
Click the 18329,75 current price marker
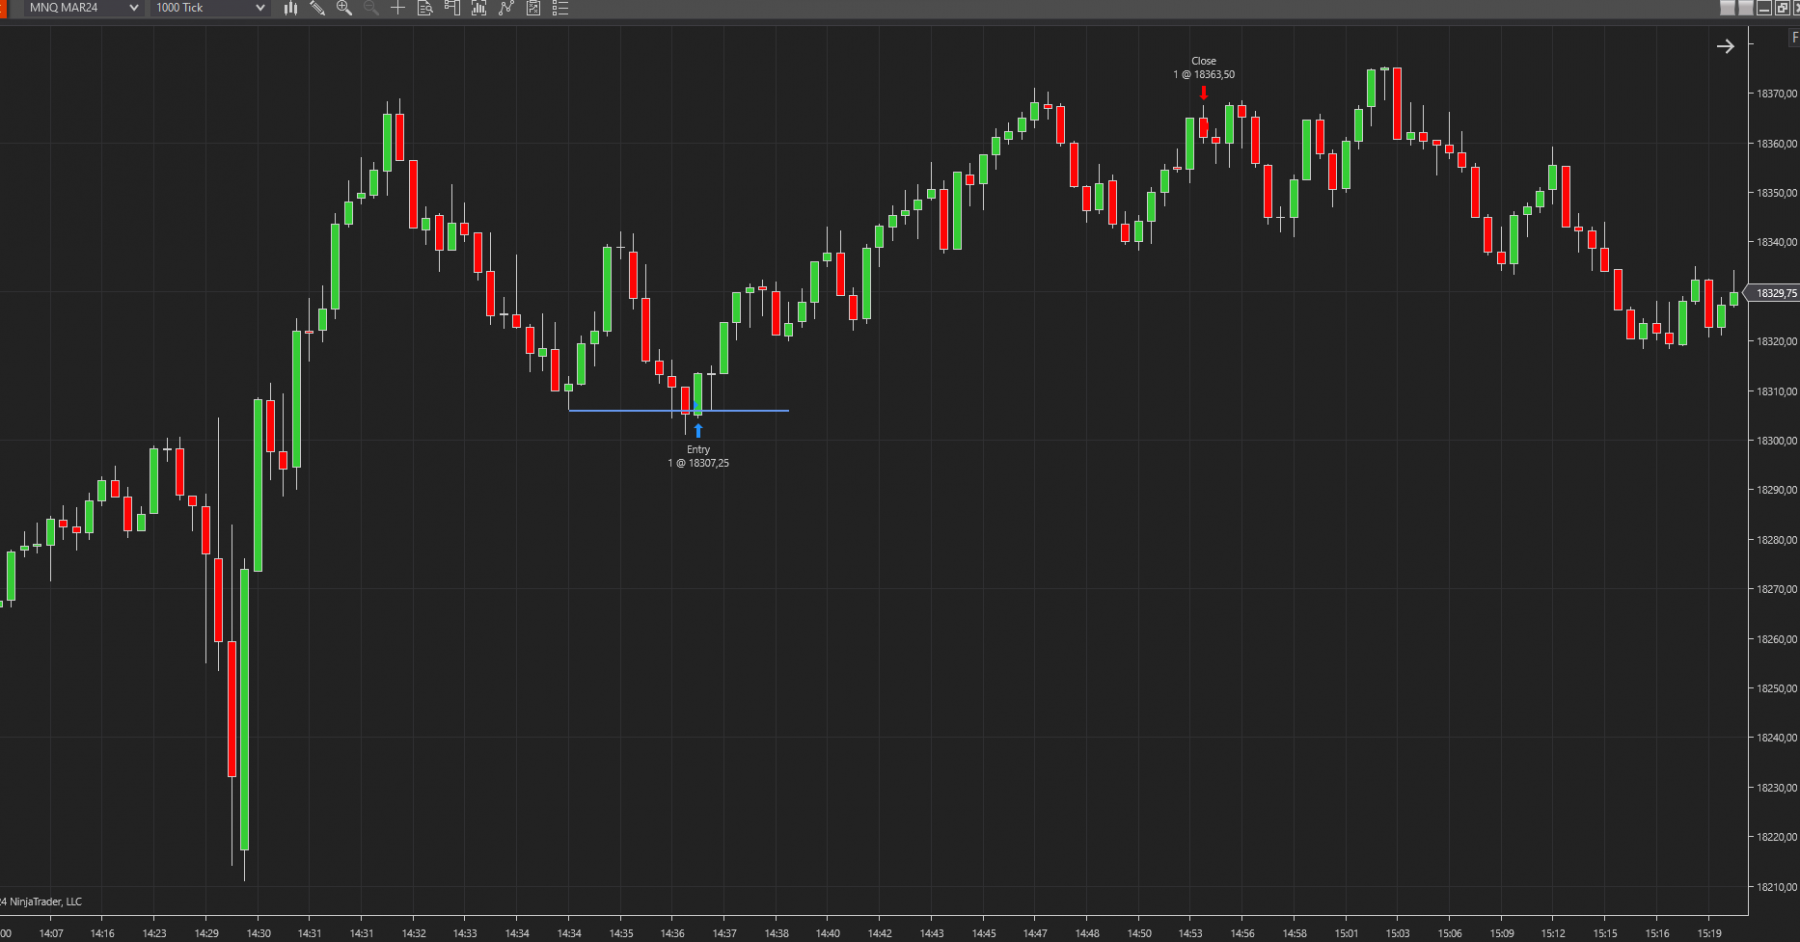pyautogui.click(x=1773, y=293)
